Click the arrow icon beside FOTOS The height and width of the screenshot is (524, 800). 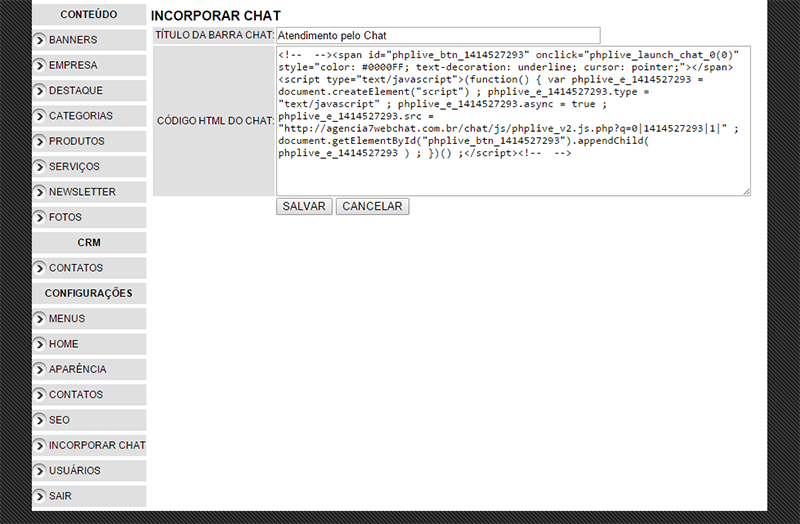39,217
